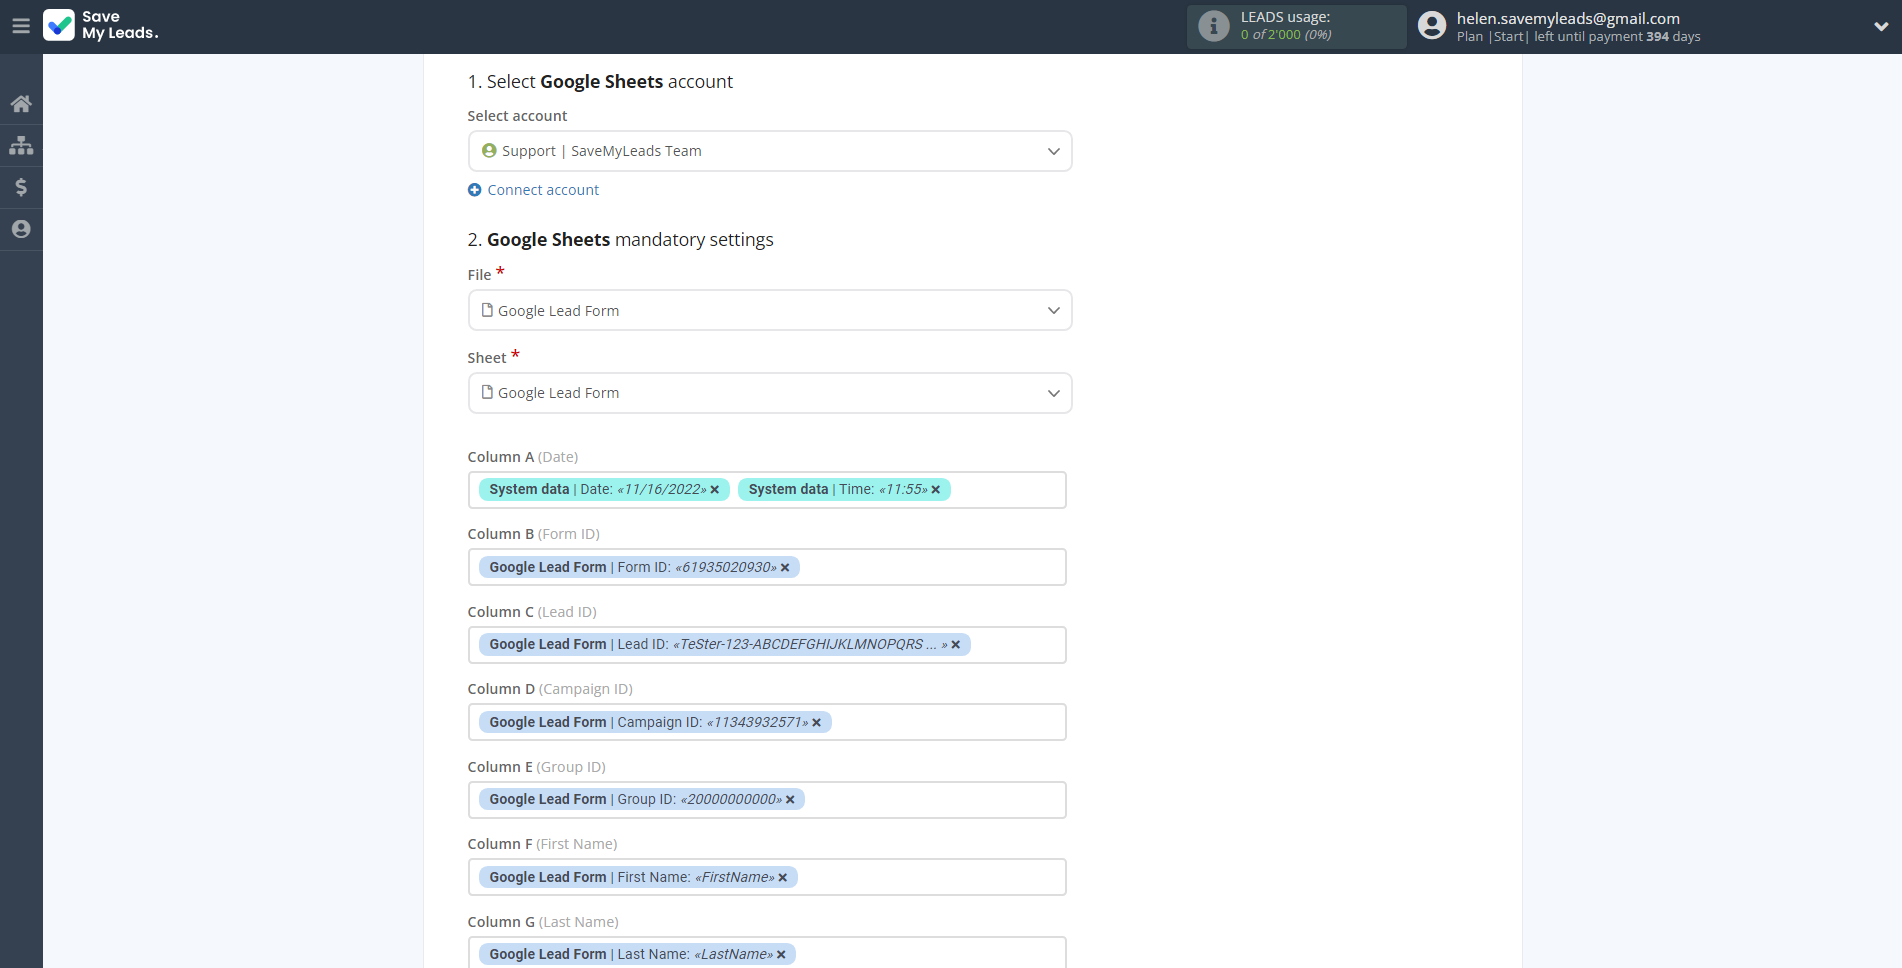1902x968 pixels.
Task: Expand the account menu chevron in header
Action: 1881,27
